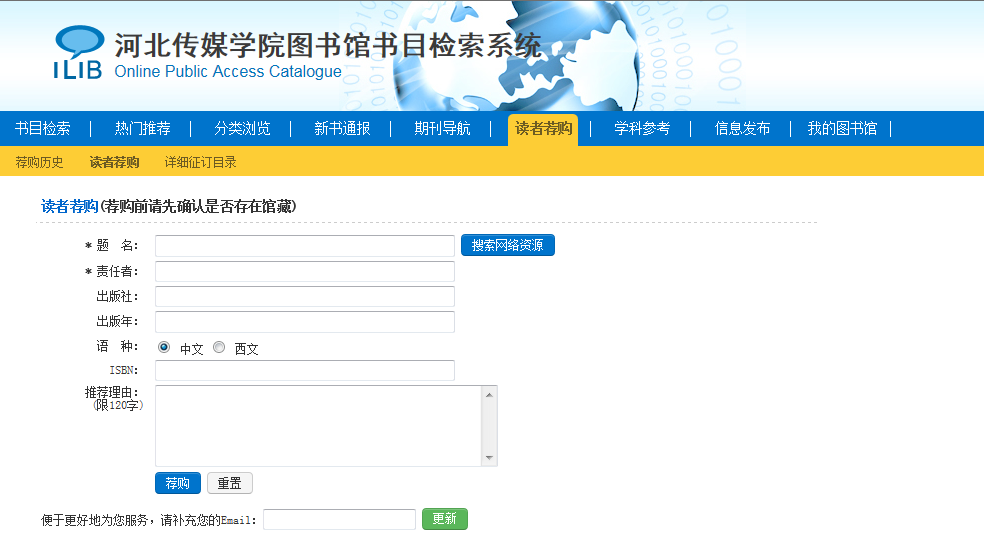
Task: Click the 题名 title input field
Action: coord(305,246)
